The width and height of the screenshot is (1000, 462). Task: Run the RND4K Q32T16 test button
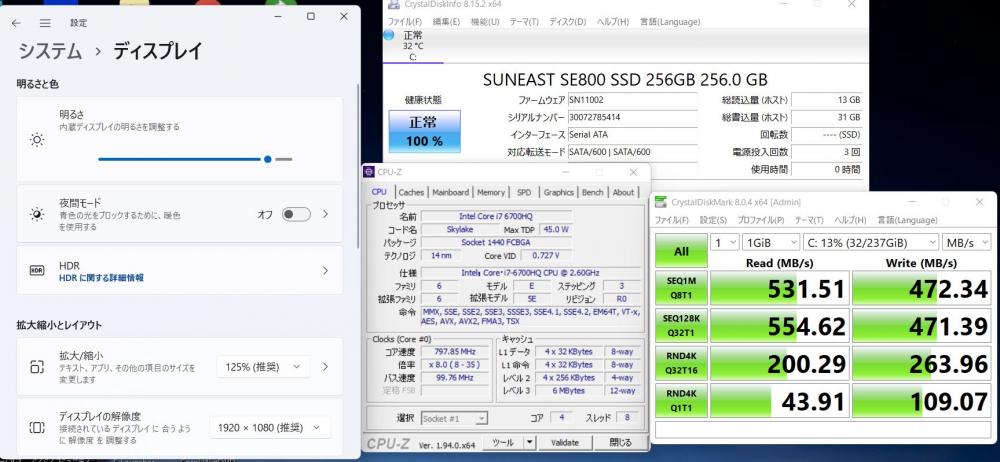point(681,364)
